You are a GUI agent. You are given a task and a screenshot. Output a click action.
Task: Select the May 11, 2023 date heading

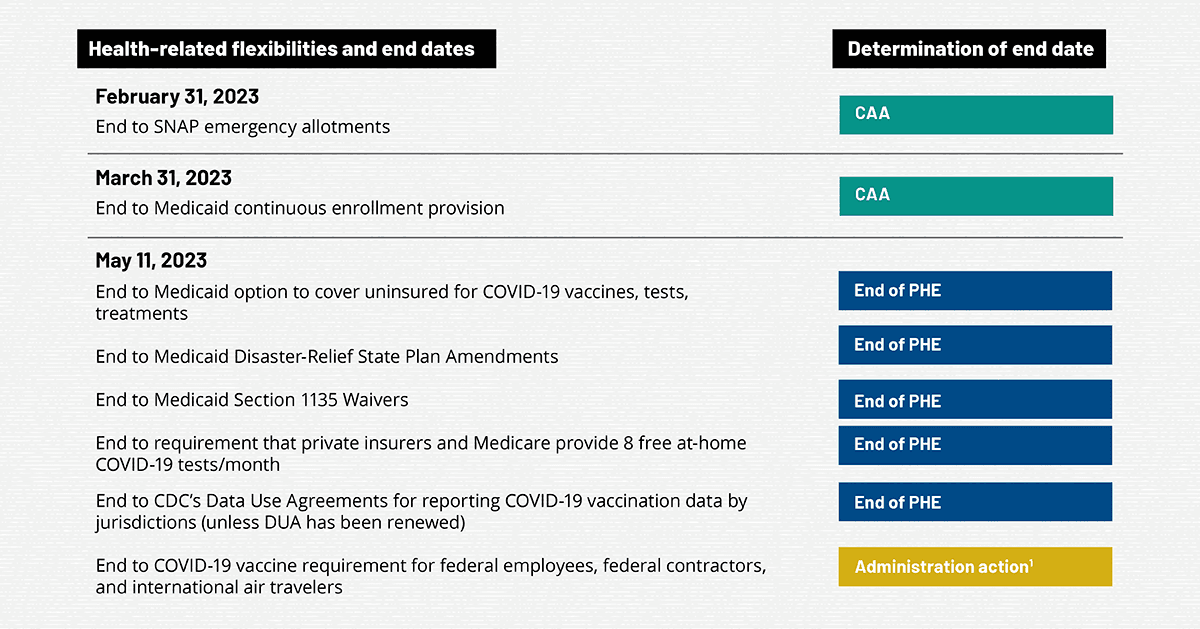pos(151,260)
